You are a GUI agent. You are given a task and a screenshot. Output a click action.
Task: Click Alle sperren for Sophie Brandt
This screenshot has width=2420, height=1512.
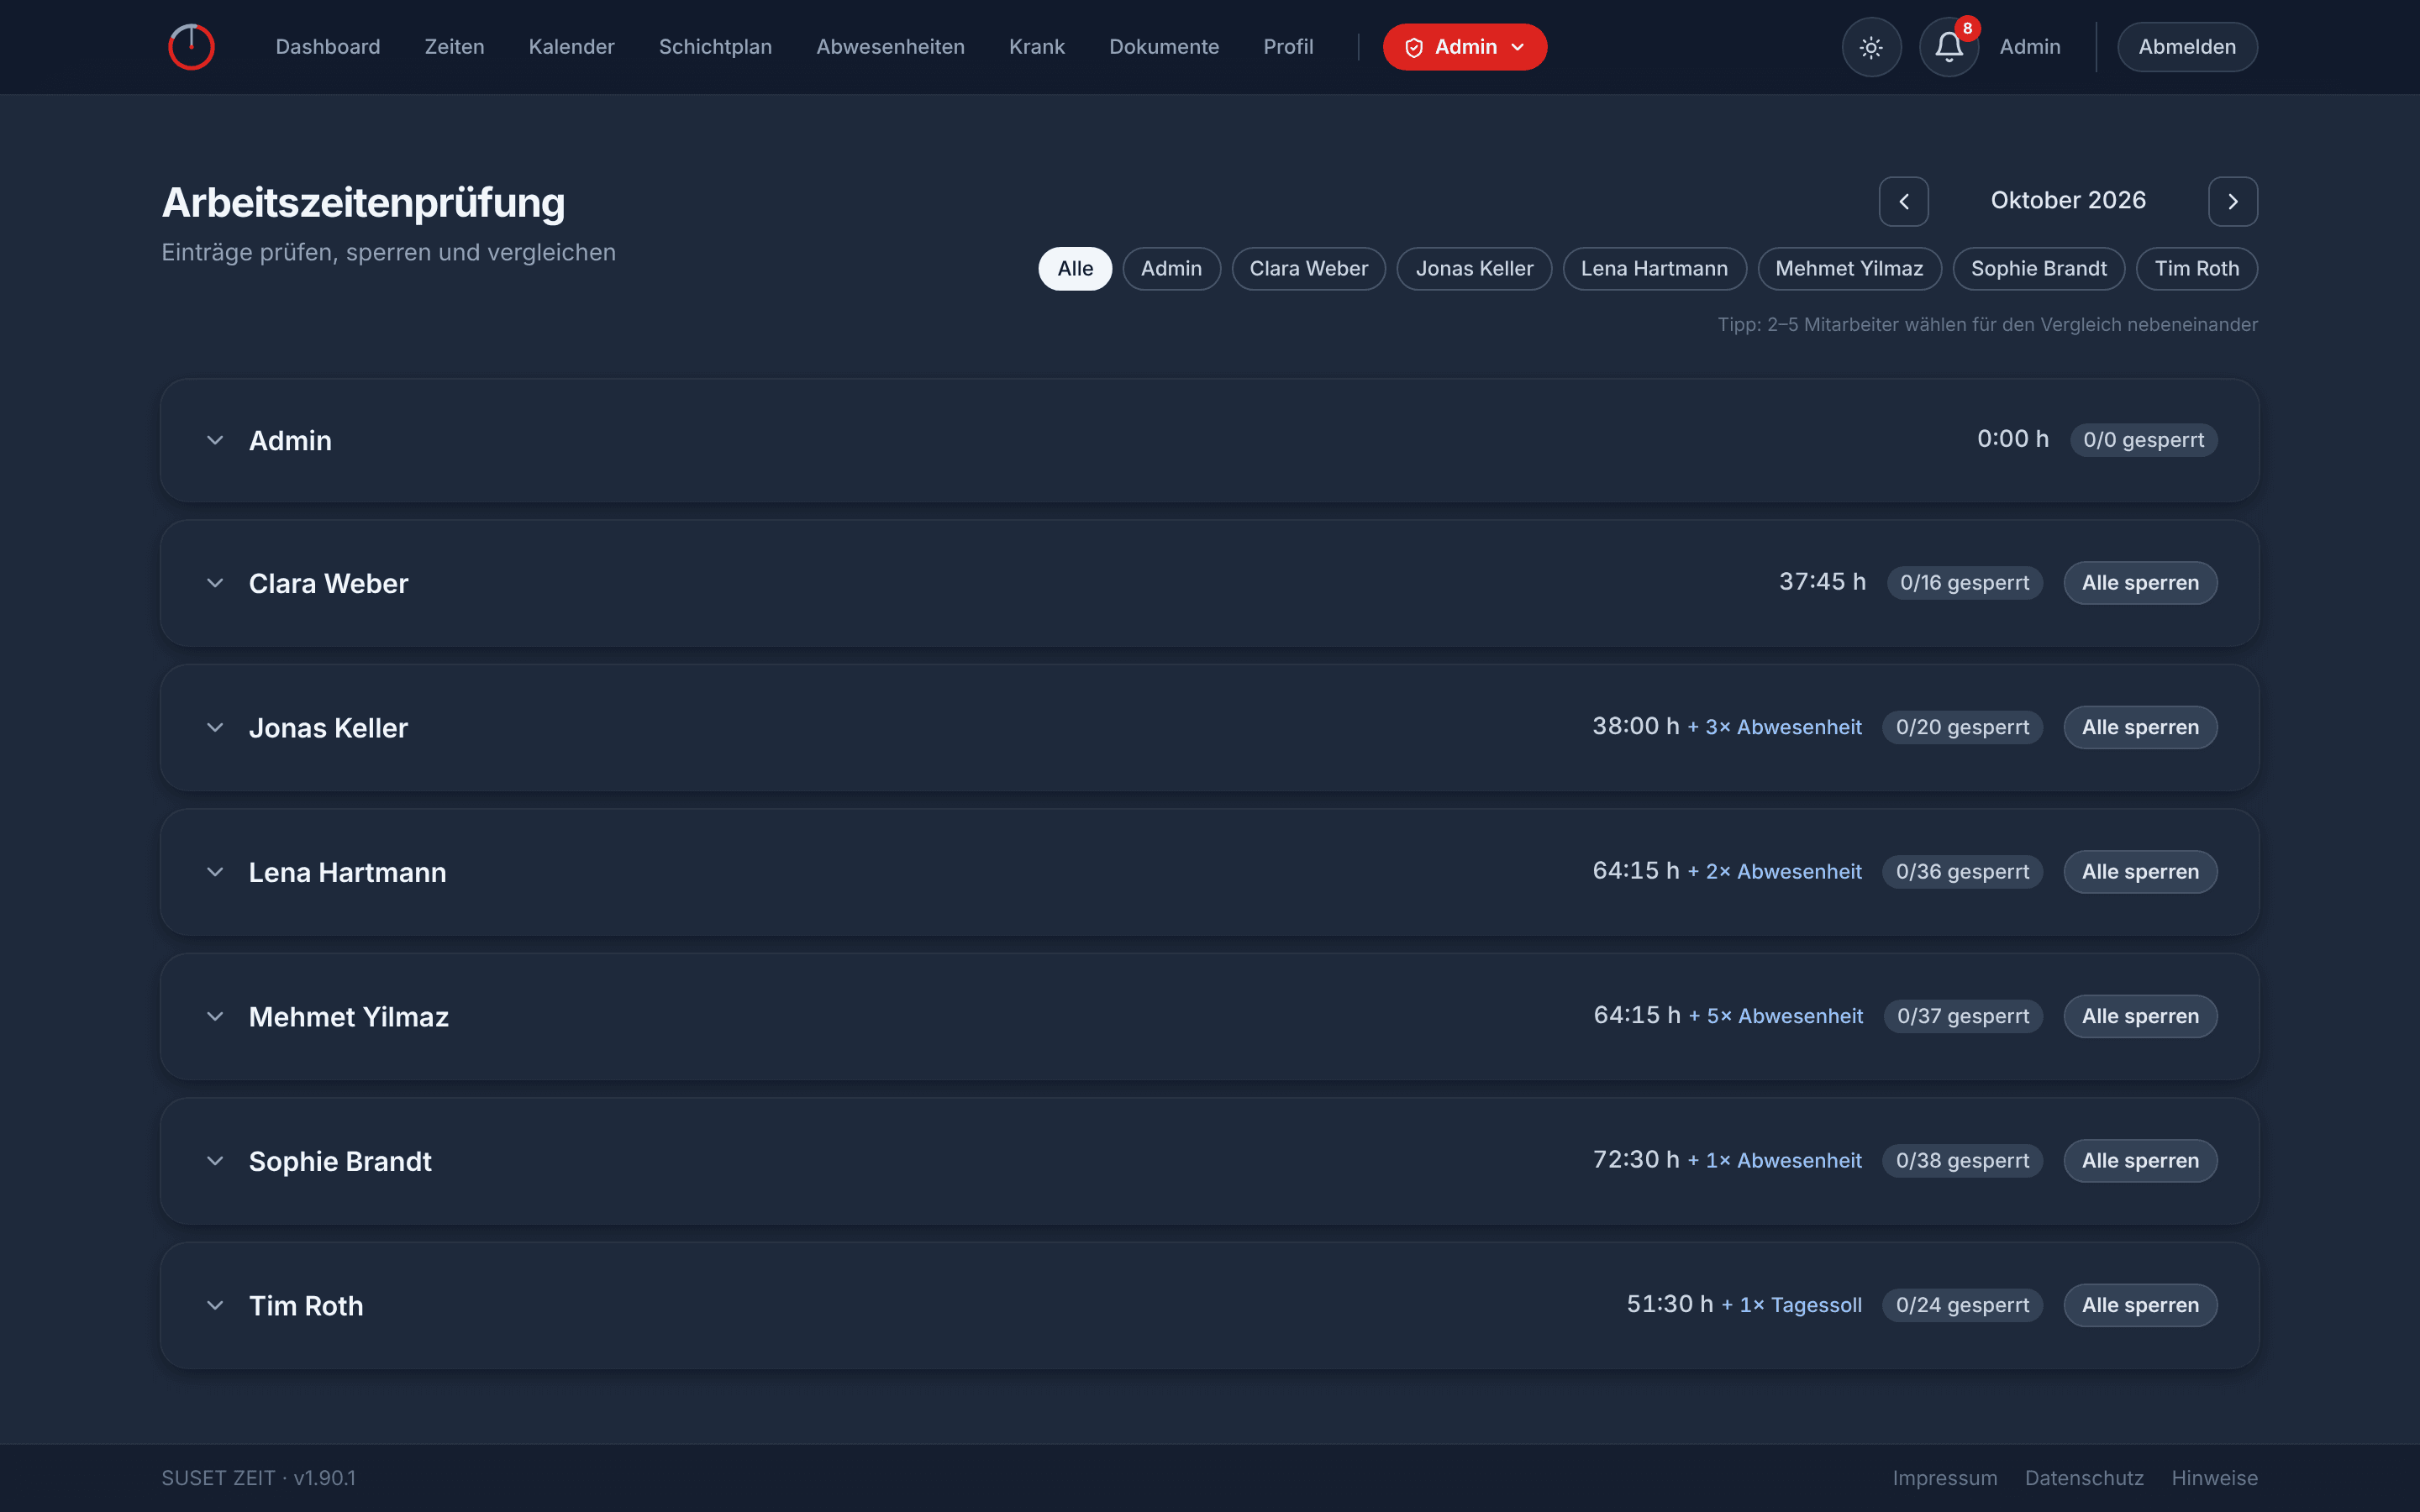pyautogui.click(x=2140, y=1161)
